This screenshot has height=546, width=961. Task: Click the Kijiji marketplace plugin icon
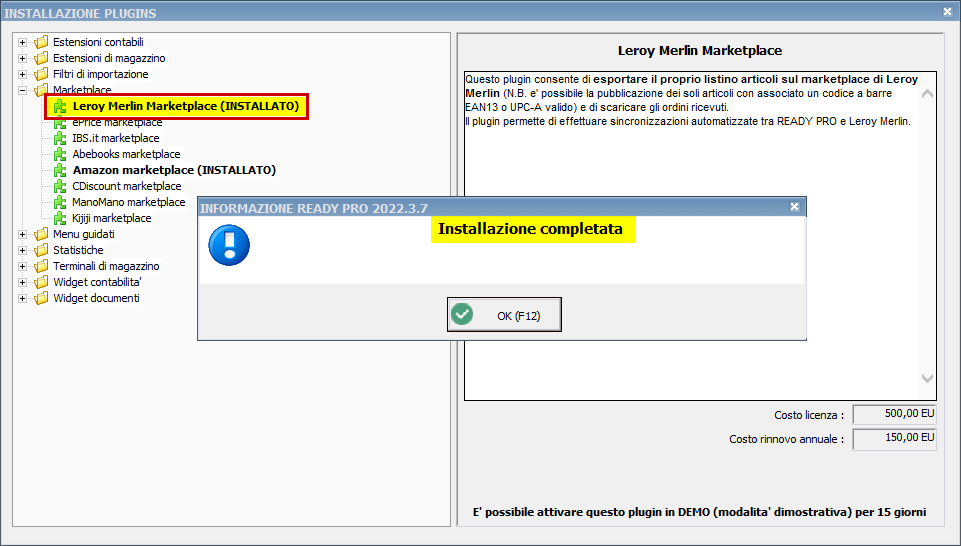point(60,218)
